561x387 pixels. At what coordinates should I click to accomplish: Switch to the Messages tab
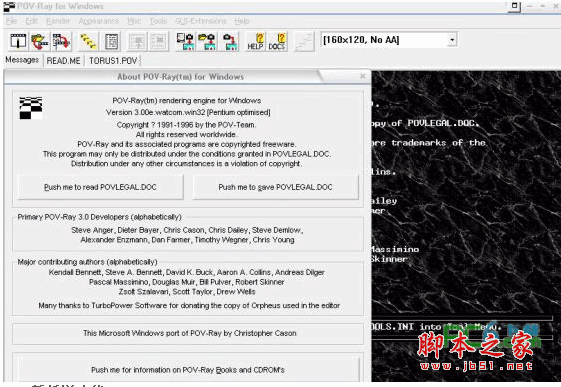coord(22,60)
